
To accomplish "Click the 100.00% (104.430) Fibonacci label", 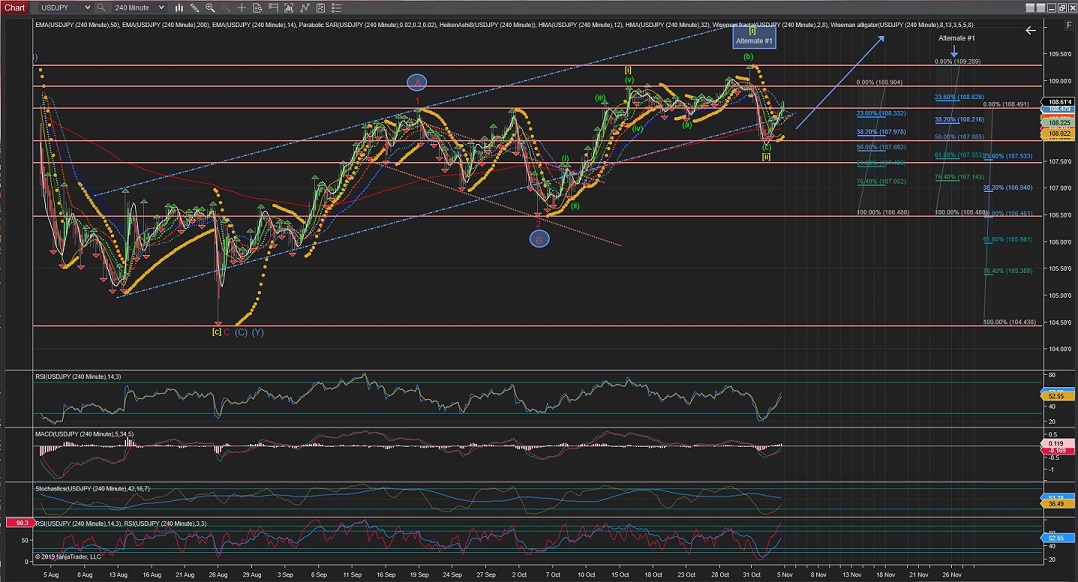I will click(1009, 322).
